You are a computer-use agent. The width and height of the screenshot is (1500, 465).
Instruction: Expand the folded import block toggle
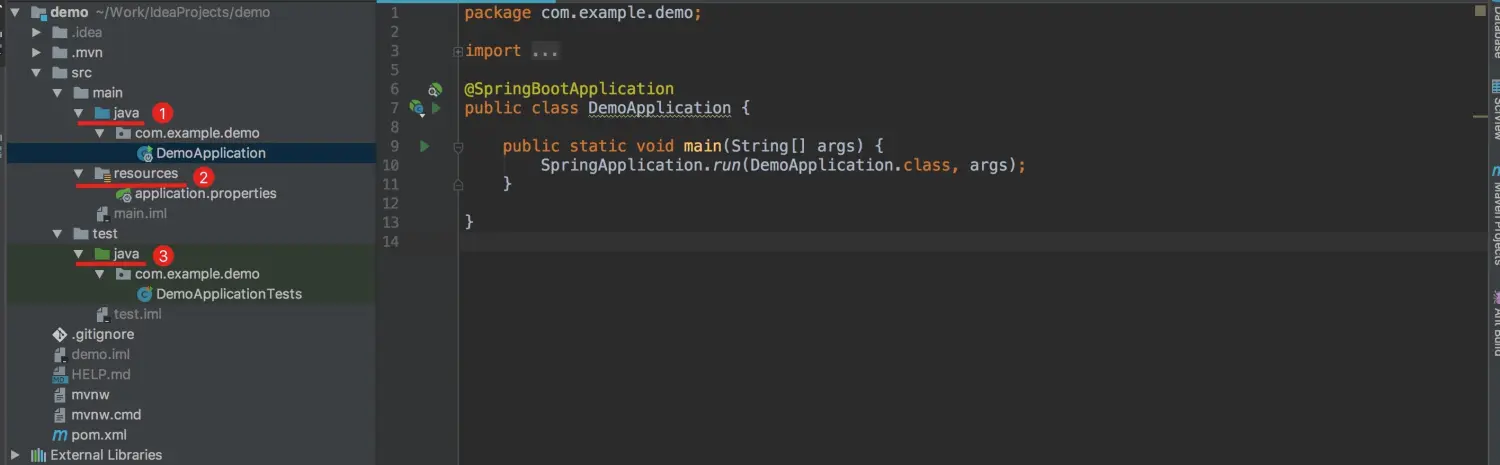tap(458, 51)
